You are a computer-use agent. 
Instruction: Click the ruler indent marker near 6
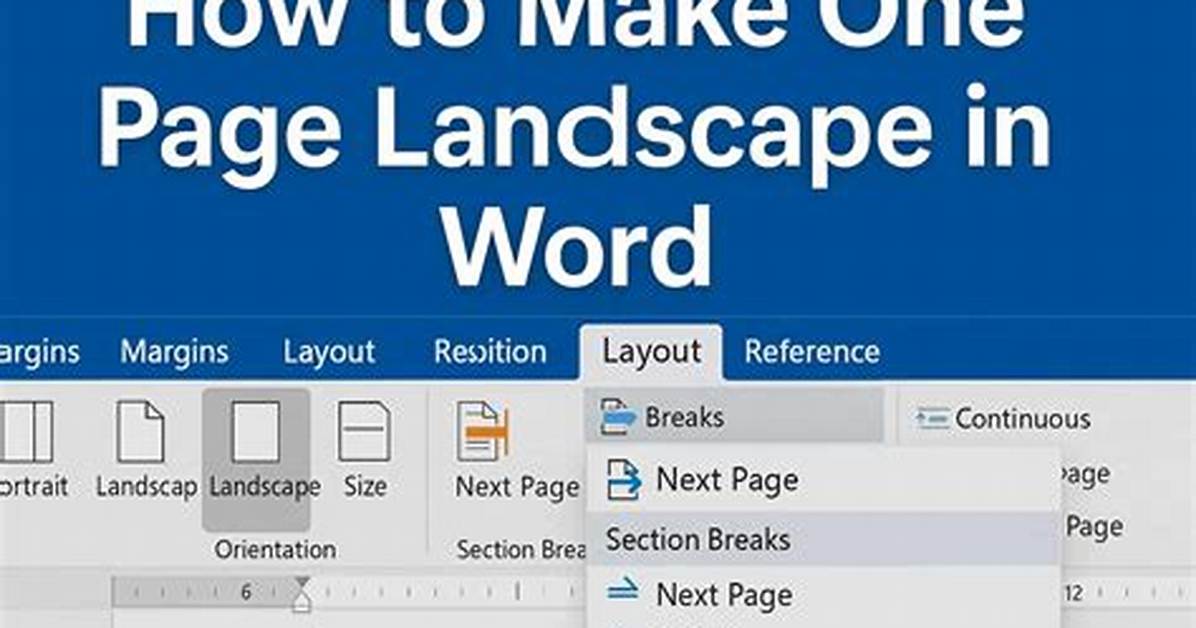point(301,594)
